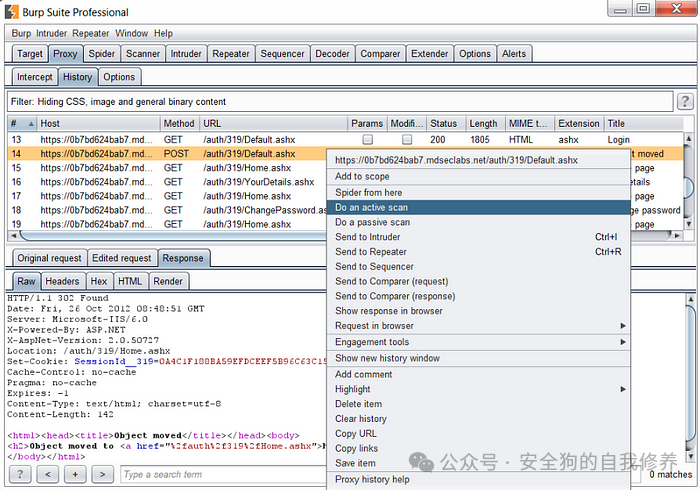Image resolution: width=700 pixels, height=490 pixels.
Task: Open the Intercept sub-tab
Action: 34,77
